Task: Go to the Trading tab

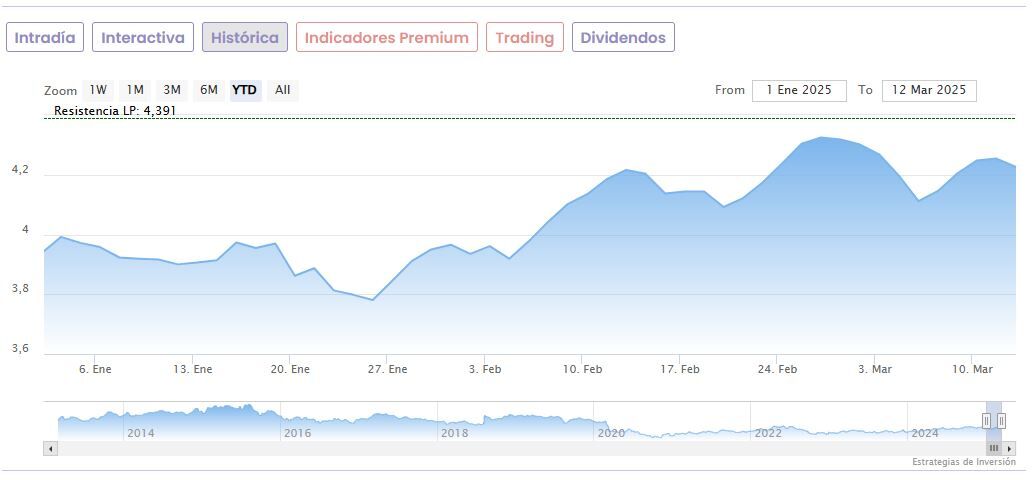Action: click(525, 38)
